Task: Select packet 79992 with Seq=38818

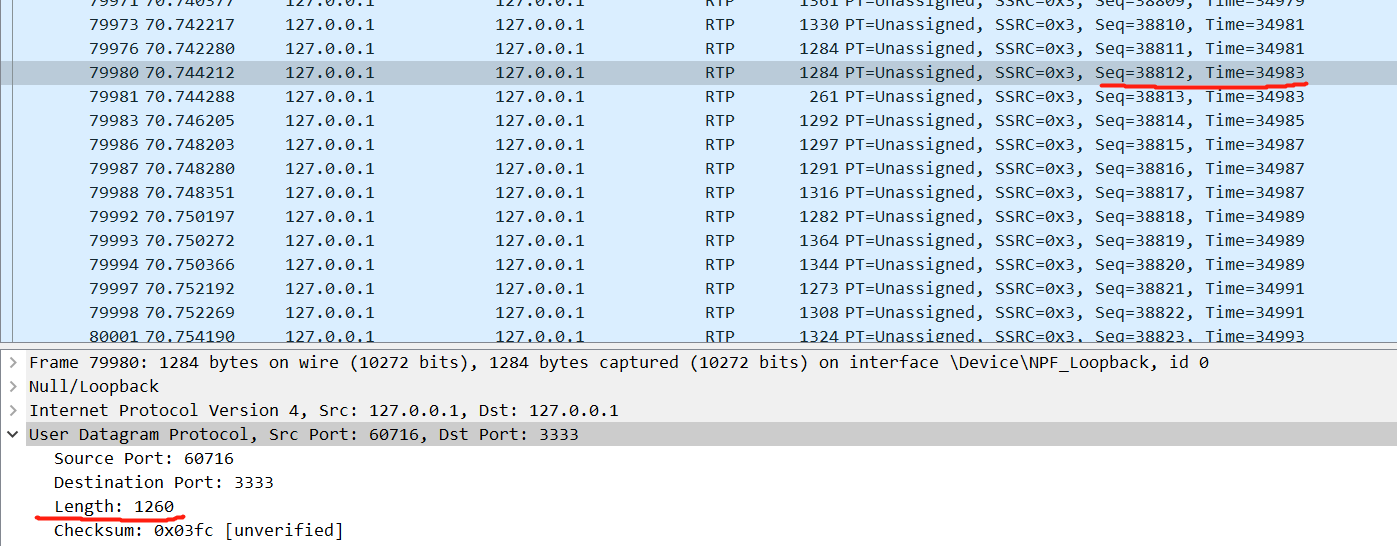Action: tap(698, 216)
